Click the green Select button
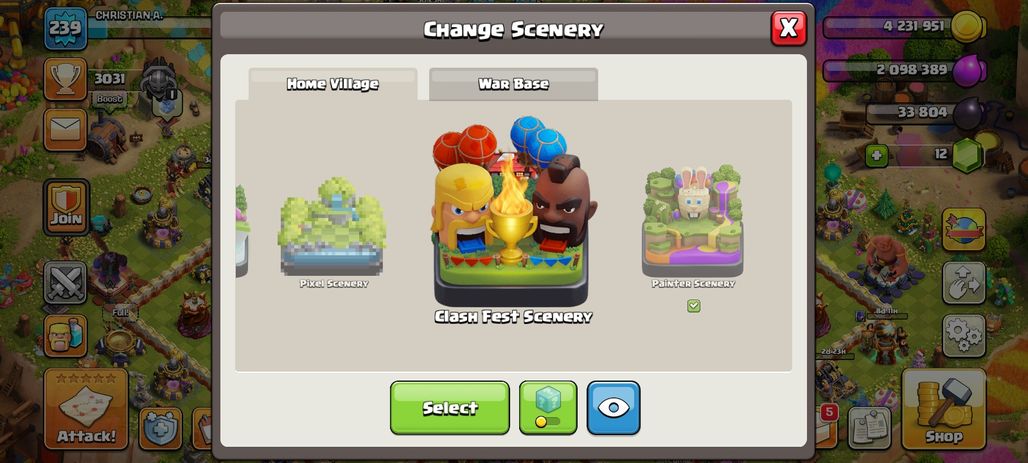 [x=450, y=407]
